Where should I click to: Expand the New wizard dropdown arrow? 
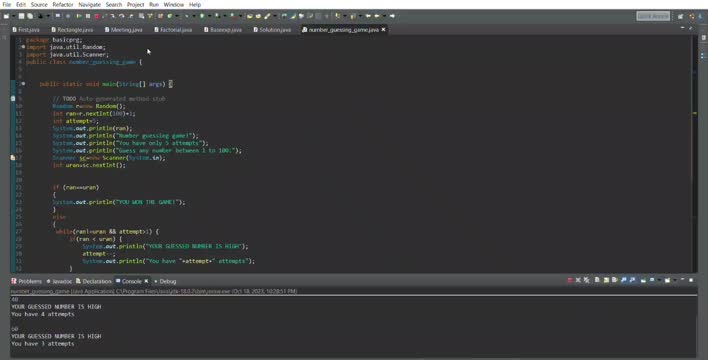coord(14,16)
